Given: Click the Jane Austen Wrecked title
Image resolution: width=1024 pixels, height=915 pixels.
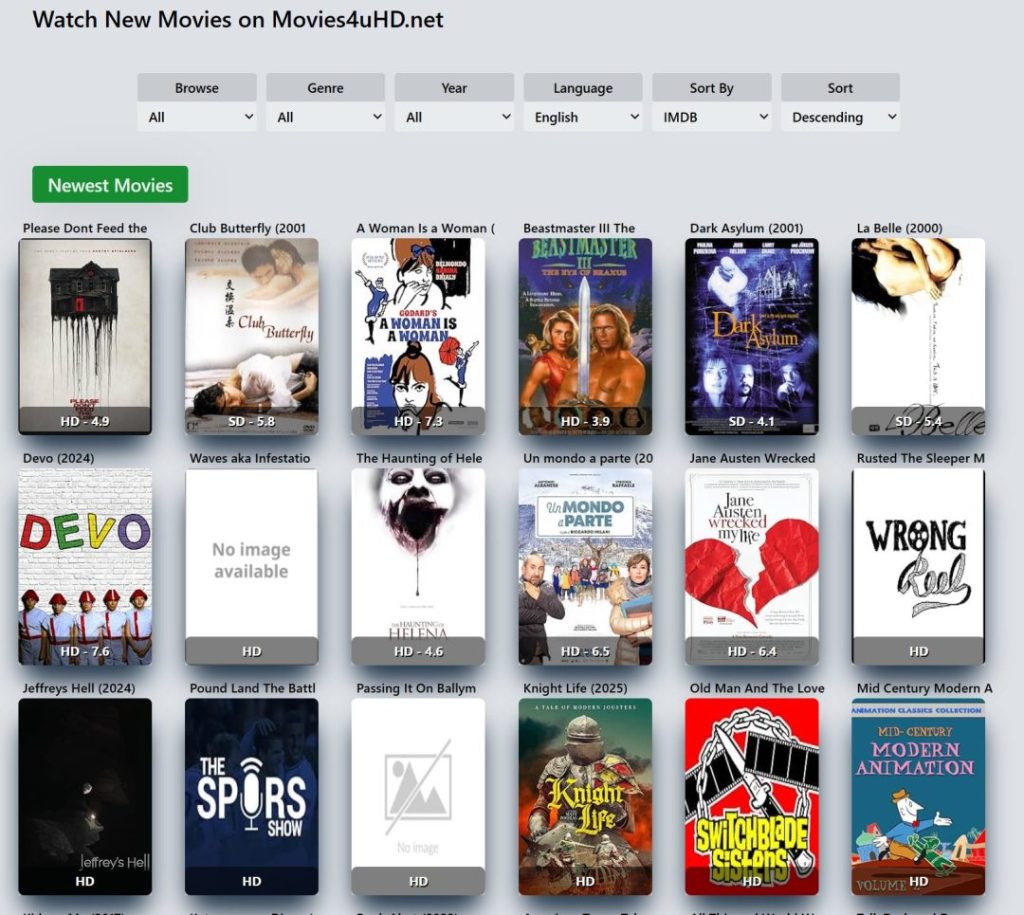Looking at the screenshot, I should [752, 458].
